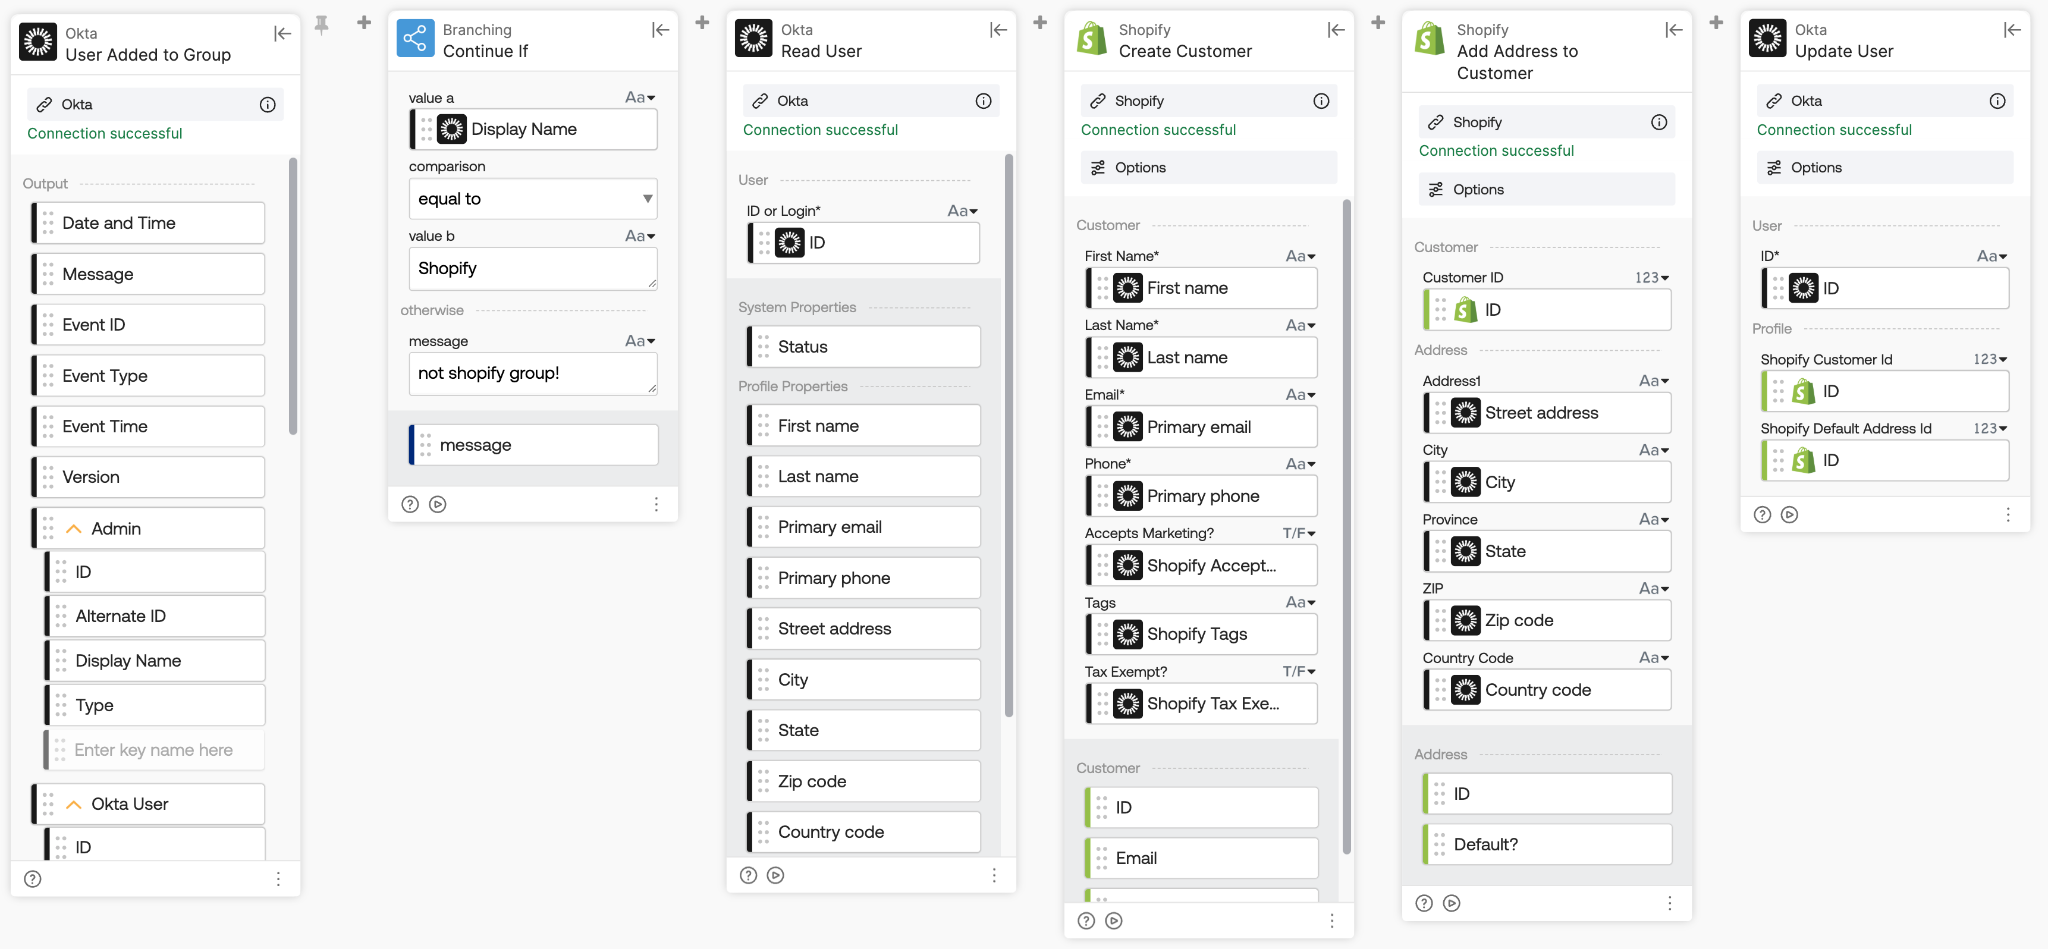The image size is (2048, 949).
Task: Add a step before Continue If card
Action: tap(364, 22)
